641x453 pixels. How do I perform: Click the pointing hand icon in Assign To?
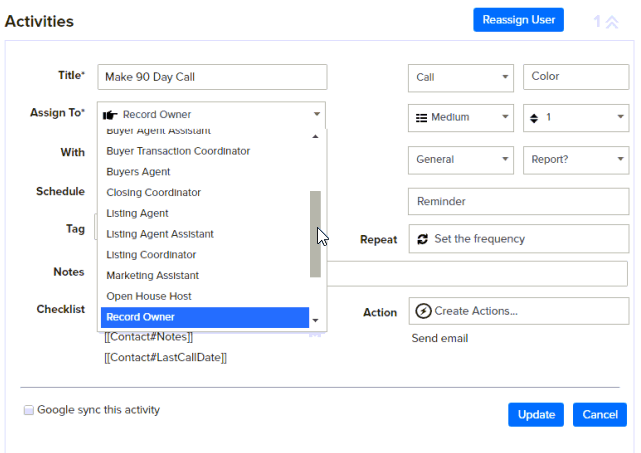[110, 115]
